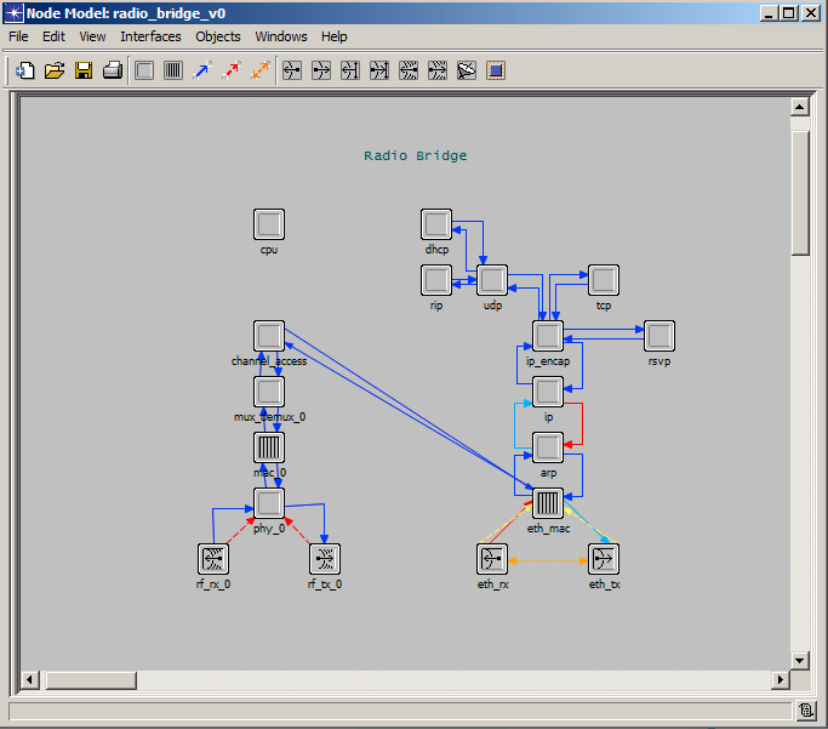
Task: Select the phy_0 processor node
Action: tap(269, 503)
